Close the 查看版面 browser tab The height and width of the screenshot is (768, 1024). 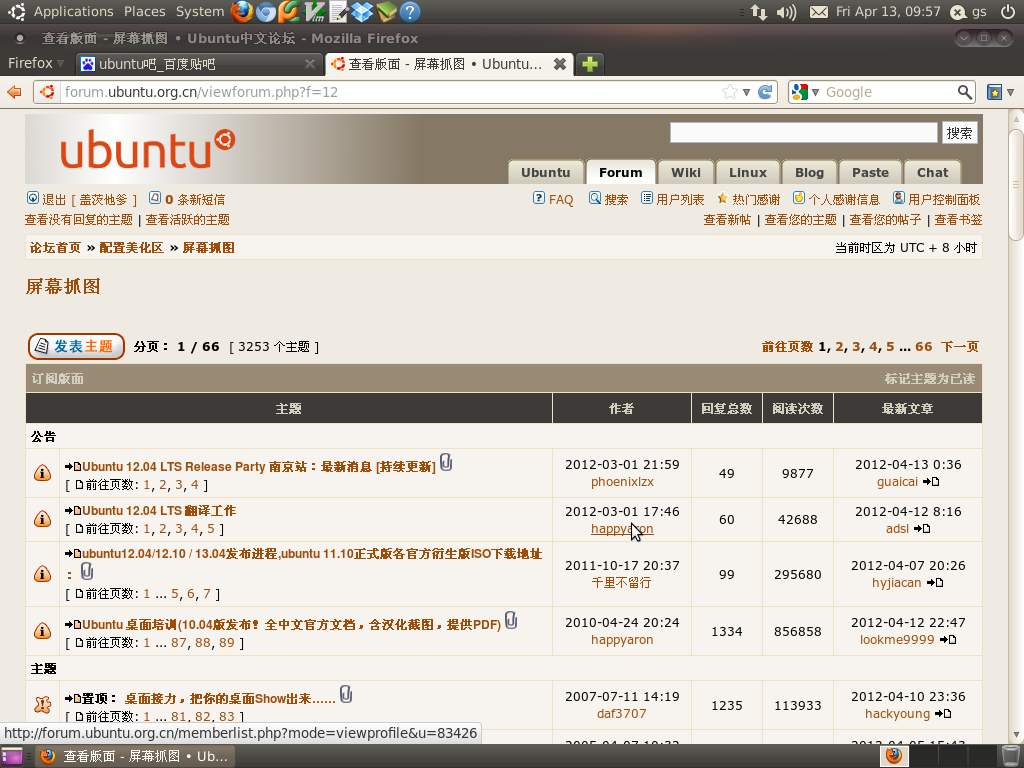560,63
